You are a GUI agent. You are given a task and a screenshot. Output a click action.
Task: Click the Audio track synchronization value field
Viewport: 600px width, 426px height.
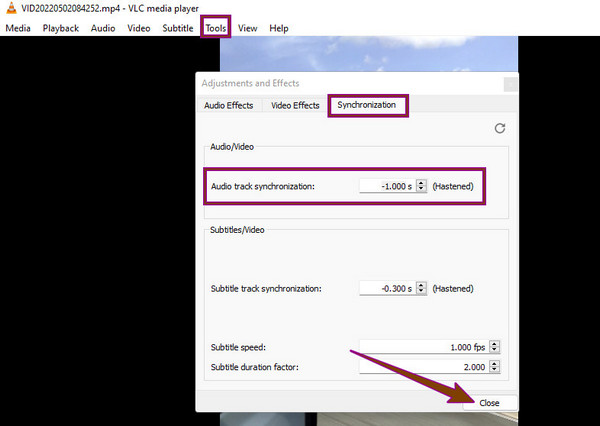387,186
